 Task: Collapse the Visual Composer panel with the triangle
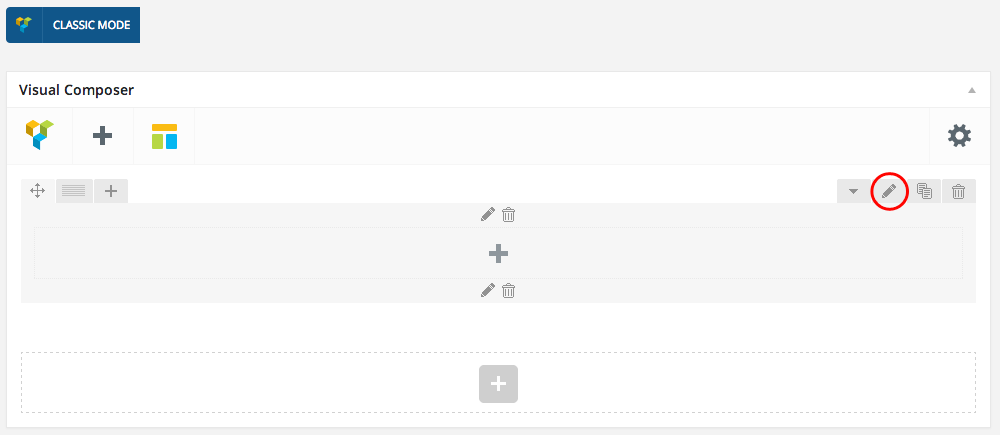[x=971, y=90]
